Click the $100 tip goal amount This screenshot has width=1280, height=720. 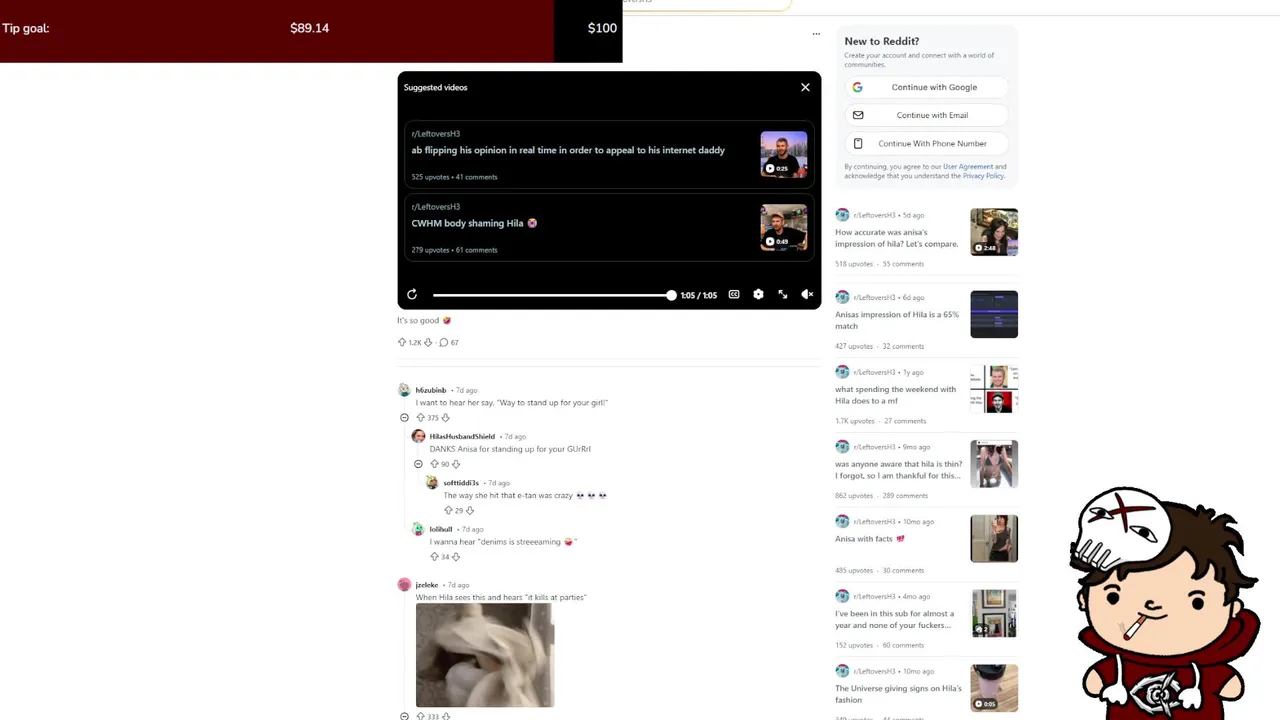pyautogui.click(x=602, y=28)
